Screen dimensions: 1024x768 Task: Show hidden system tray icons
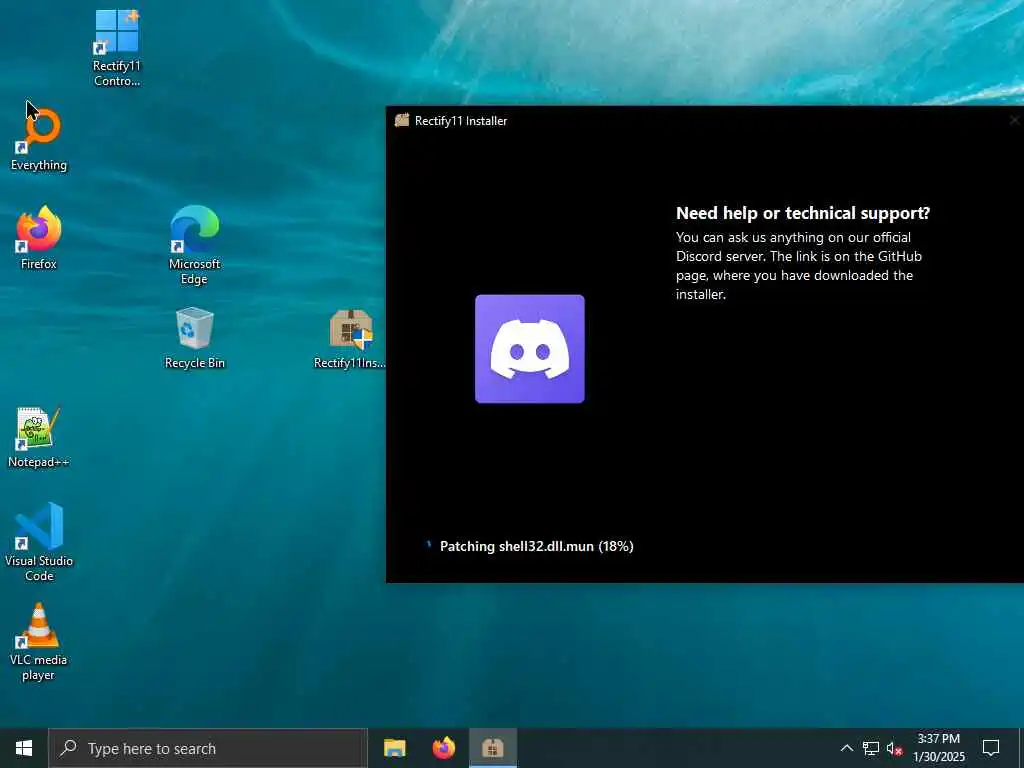tap(846, 748)
